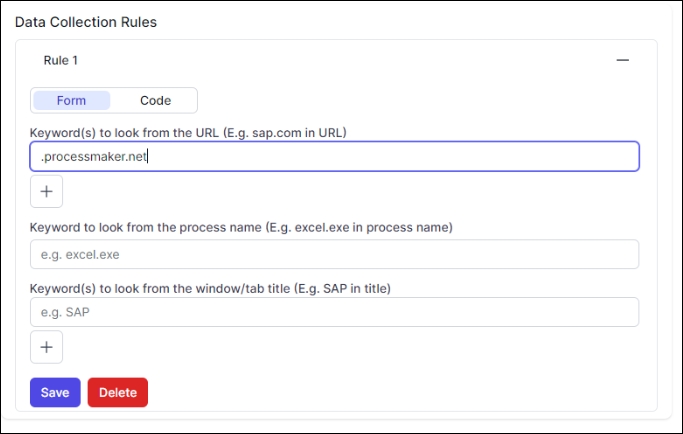
Task: Click the 'Data Collection Rules' heading
Action: click(x=86, y=21)
